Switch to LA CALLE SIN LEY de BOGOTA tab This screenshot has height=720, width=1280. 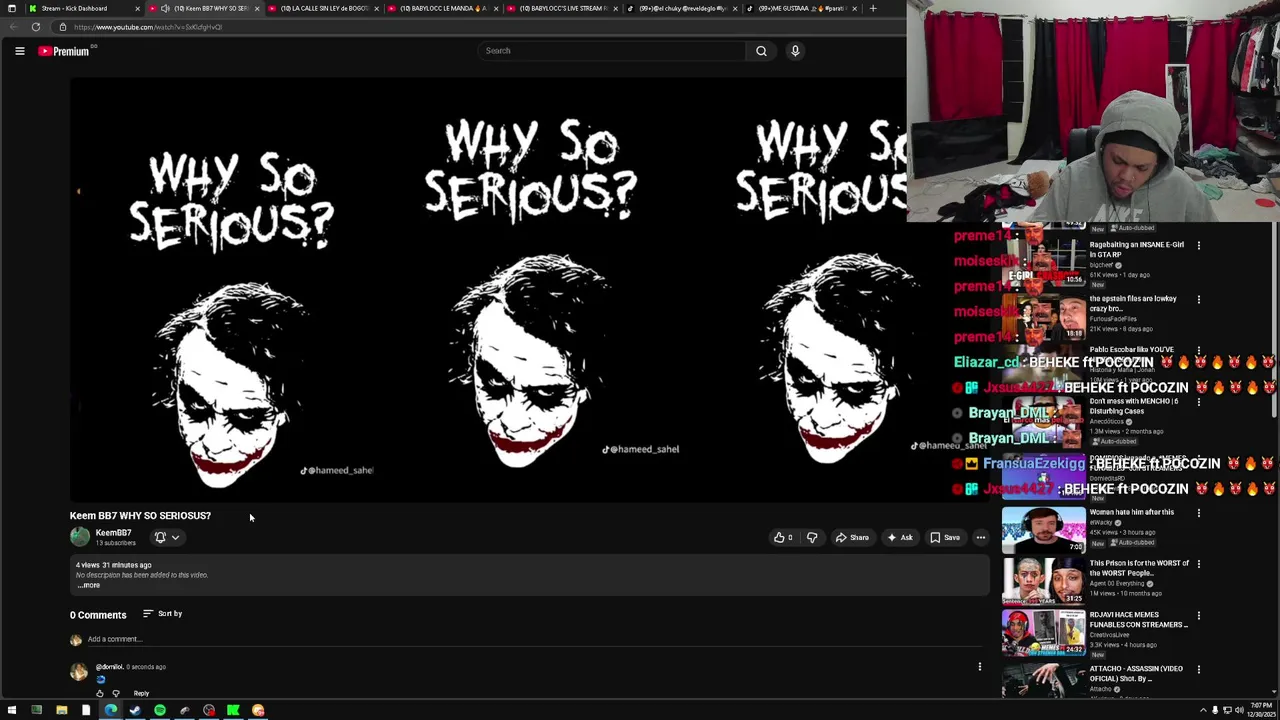[322, 8]
